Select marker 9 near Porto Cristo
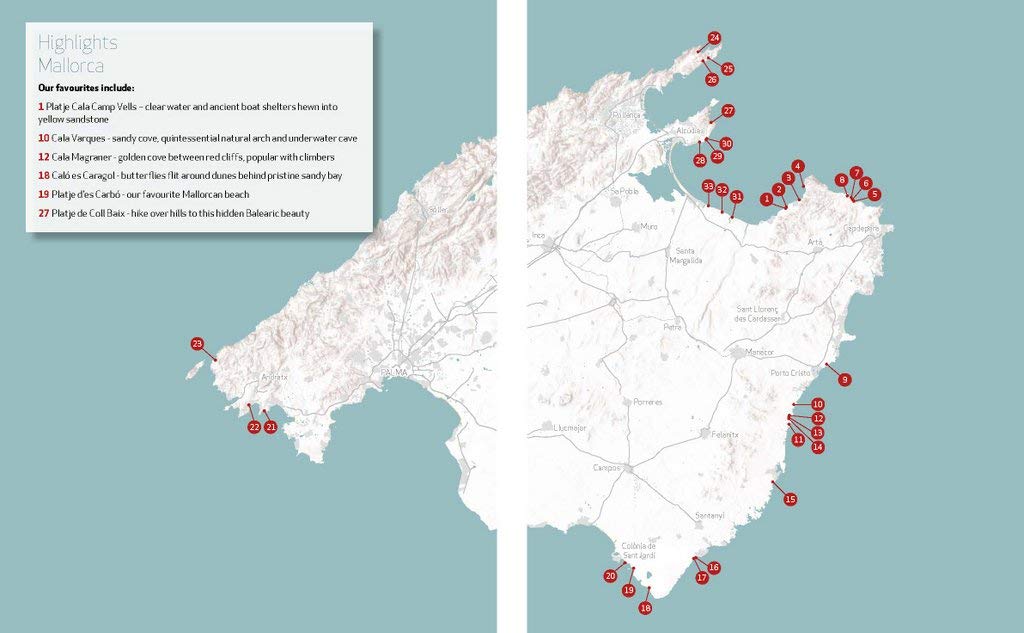The width and height of the screenshot is (1024, 633). [845, 380]
